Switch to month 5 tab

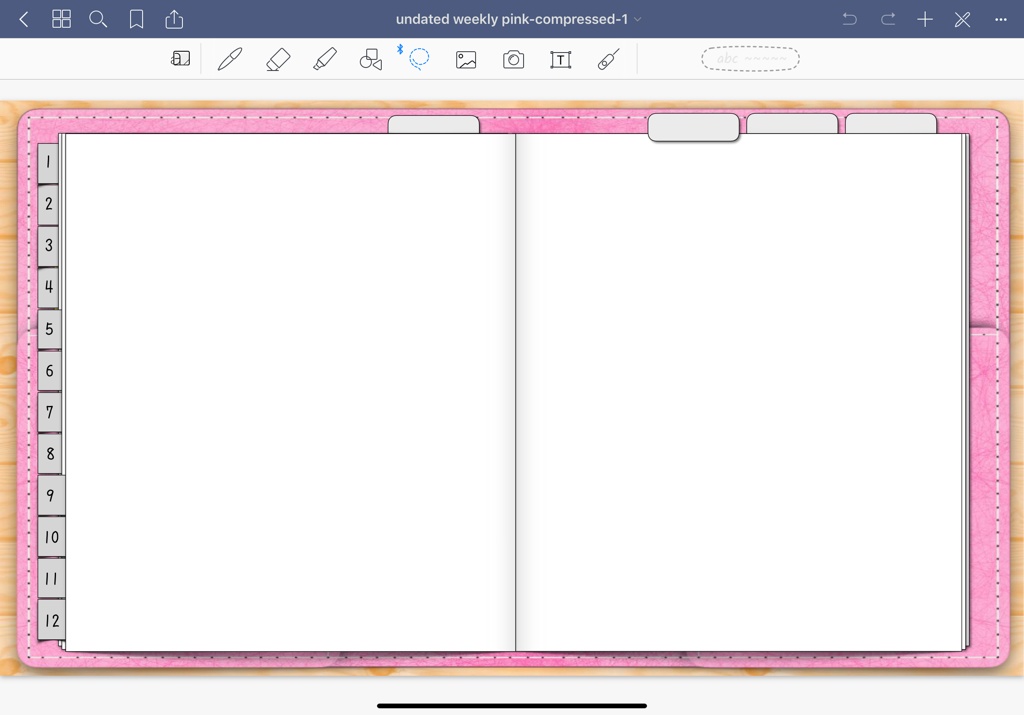[49, 328]
